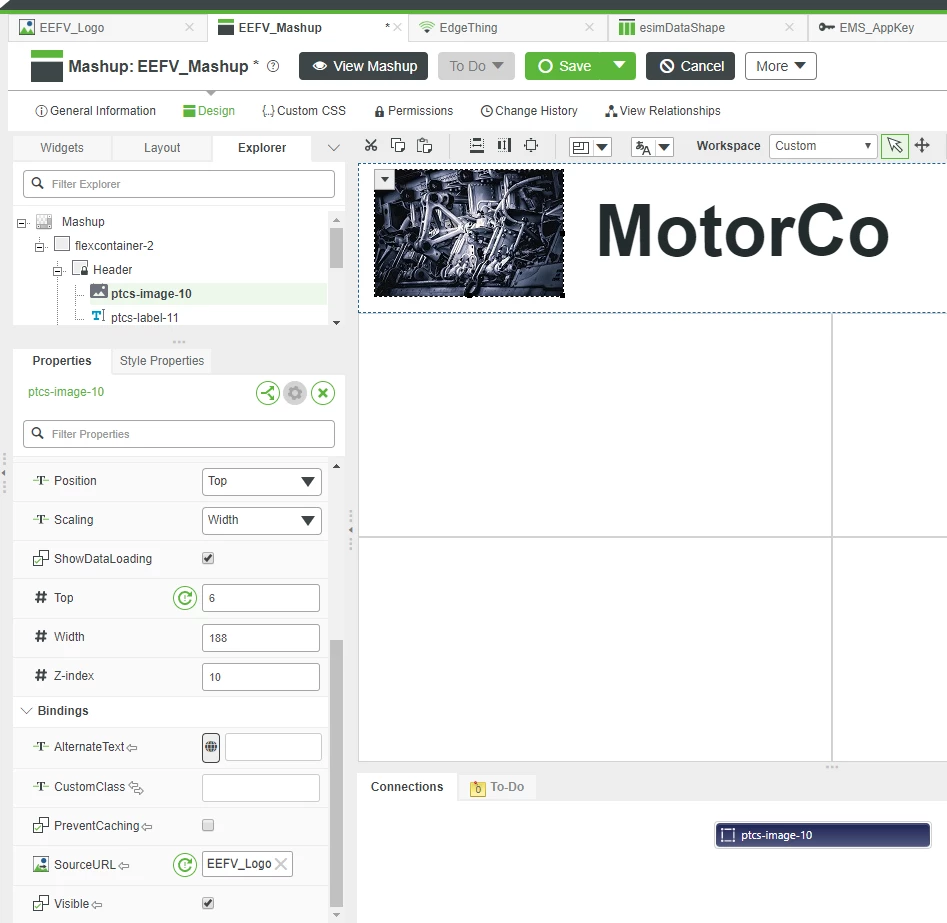Uncheck the Visible property checkbox

[x=208, y=902]
